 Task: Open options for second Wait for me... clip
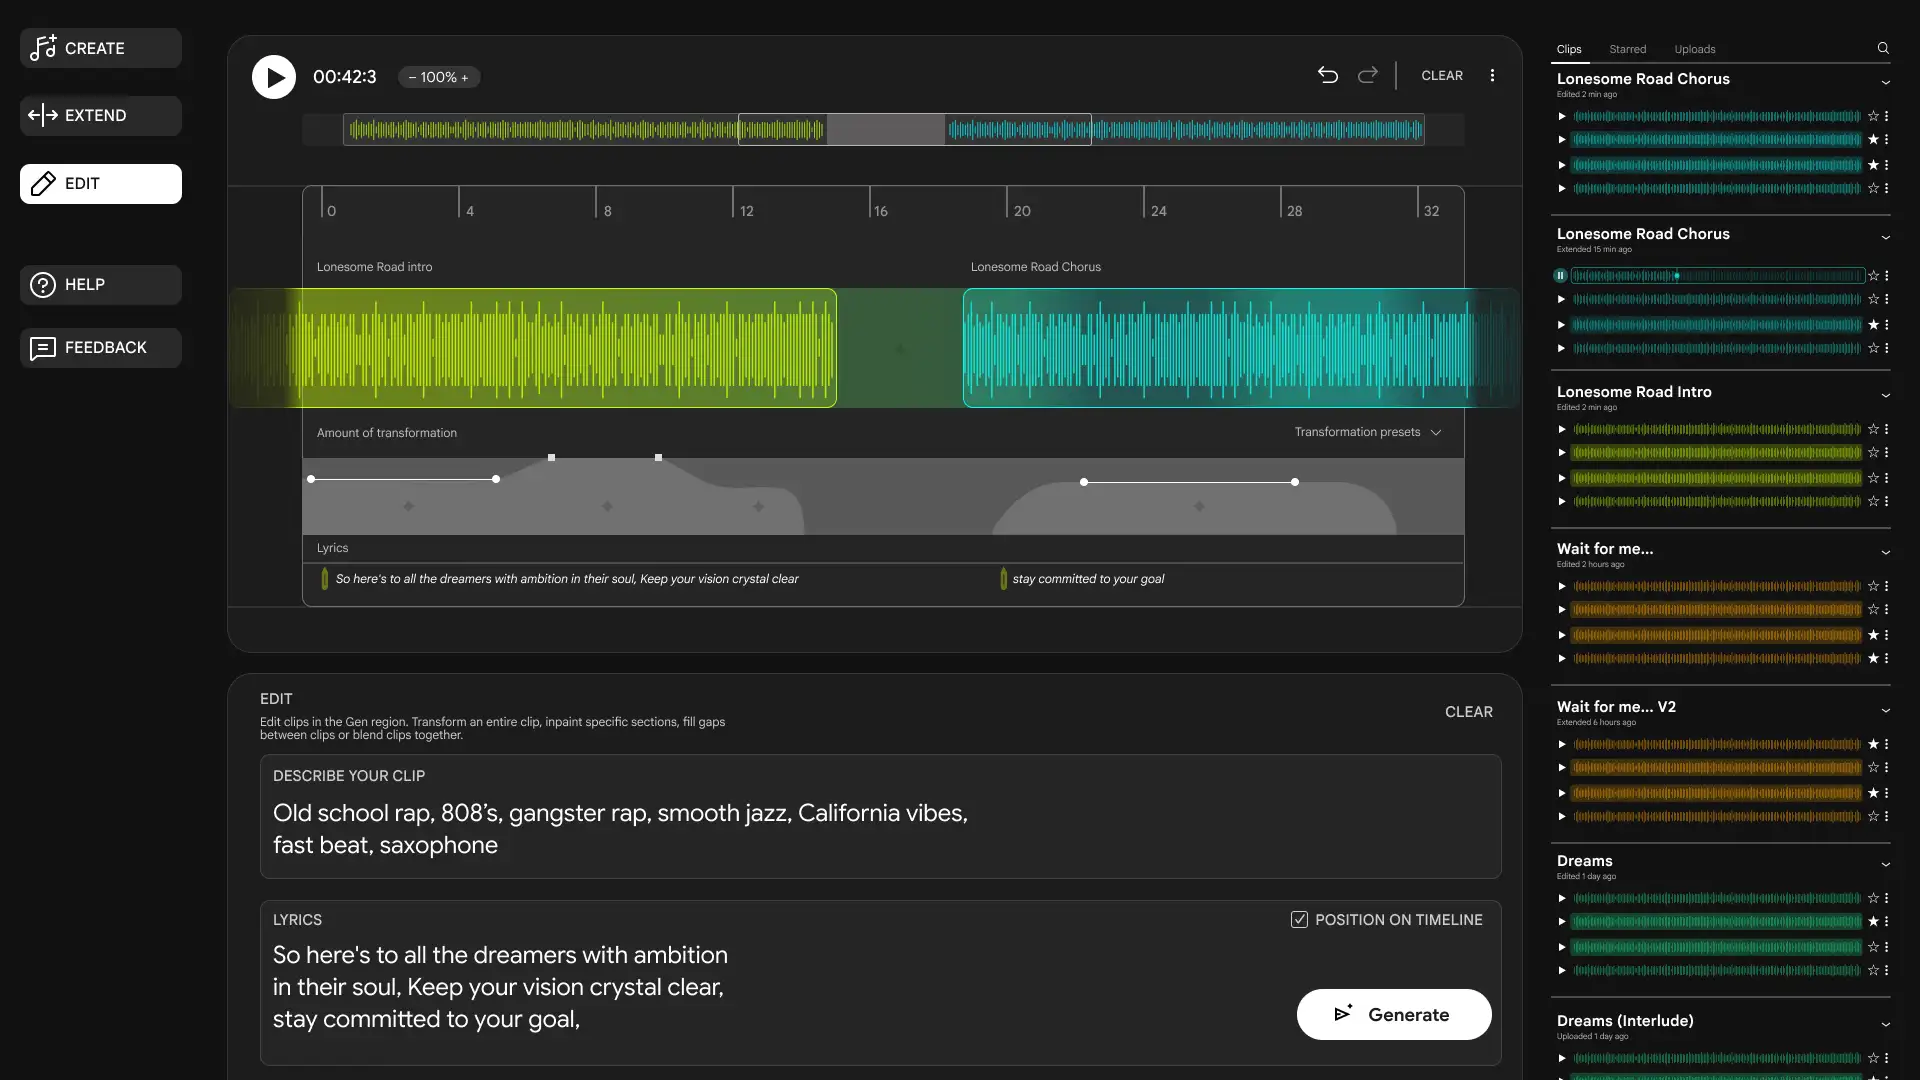pyautogui.click(x=1886, y=610)
